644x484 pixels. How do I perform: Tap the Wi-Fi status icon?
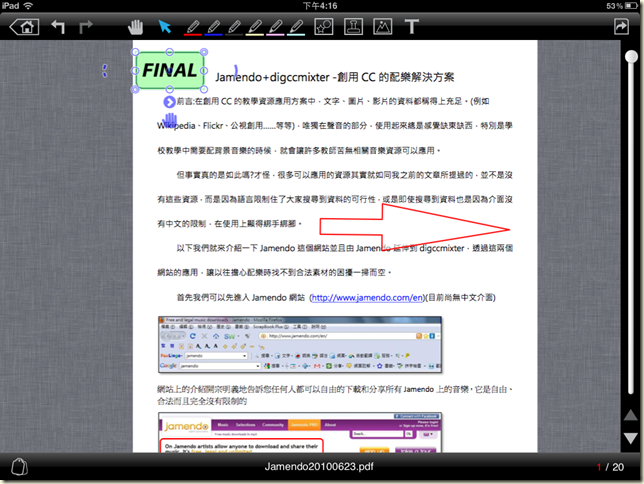28,6
